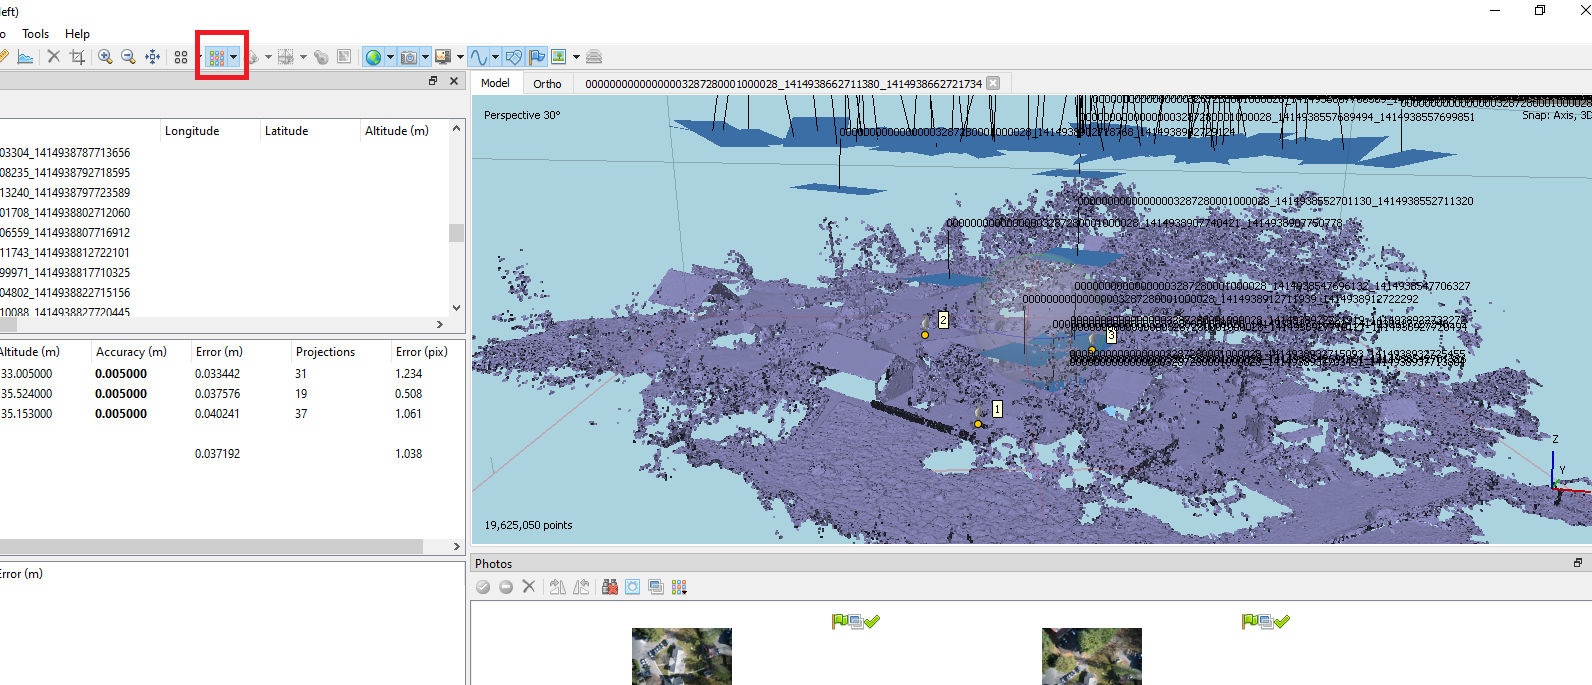Select the first aerial photo thumbnail
The image size is (1592, 685).
click(x=682, y=656)
